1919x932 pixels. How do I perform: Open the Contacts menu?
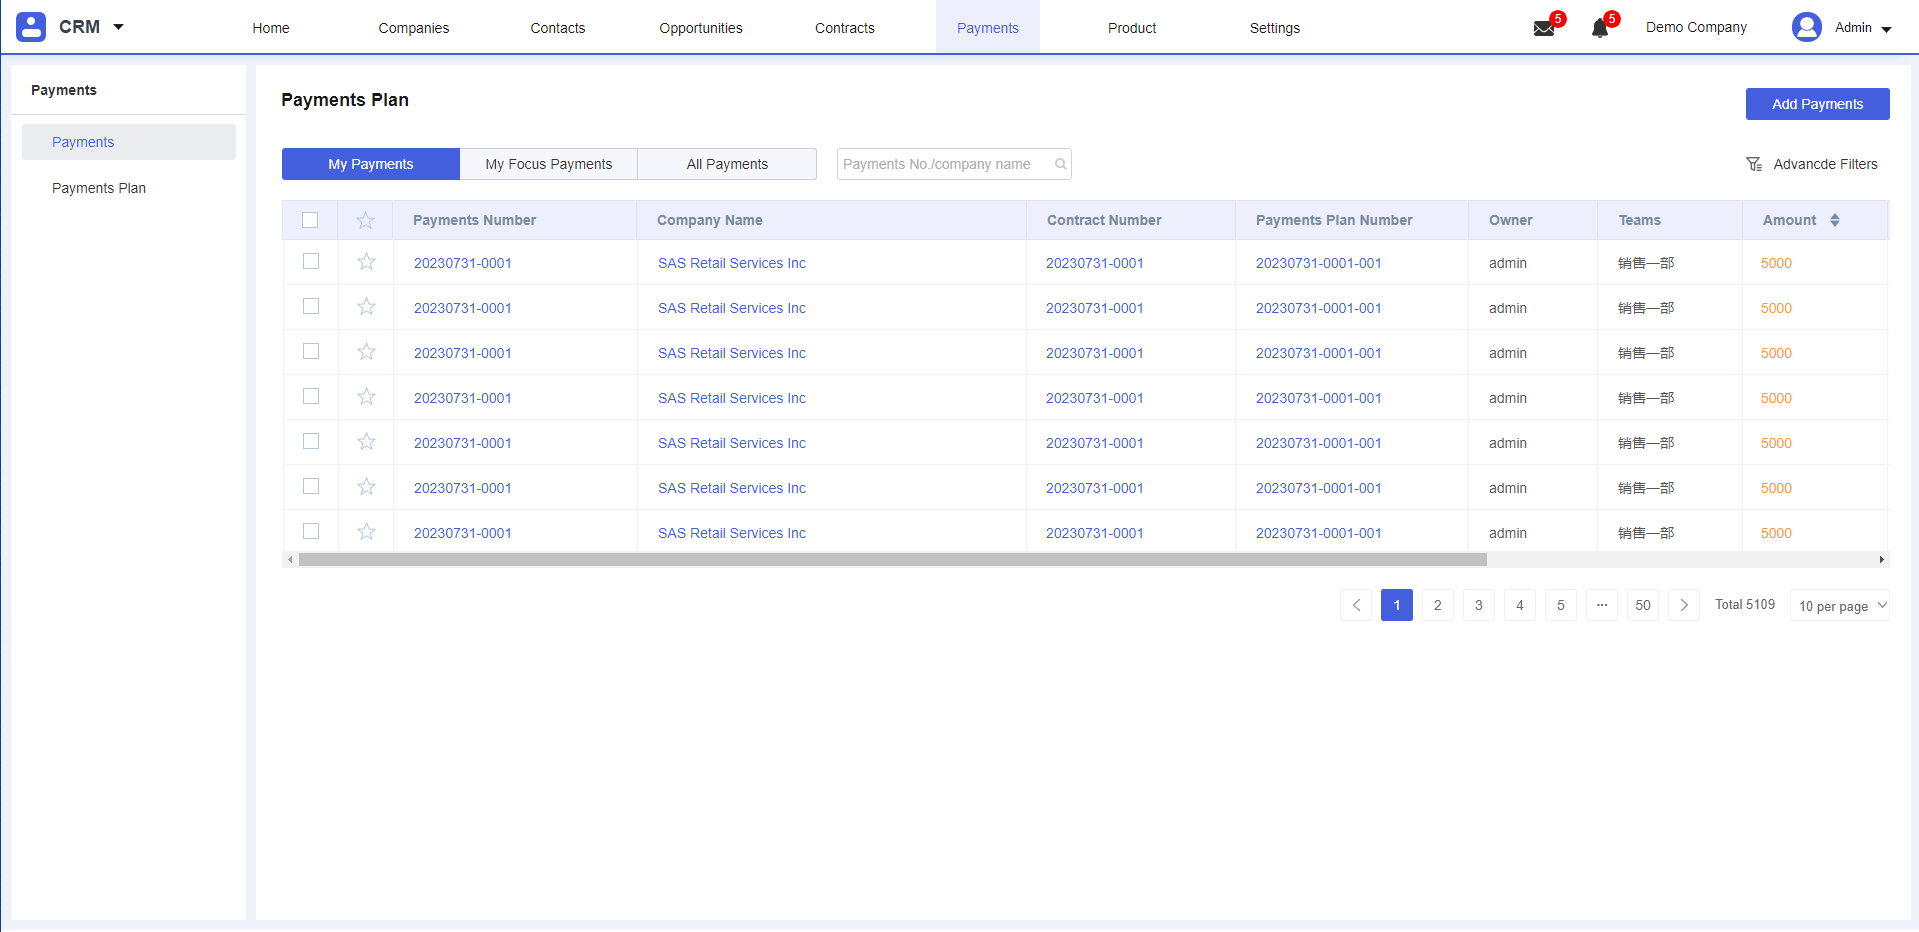558,28
